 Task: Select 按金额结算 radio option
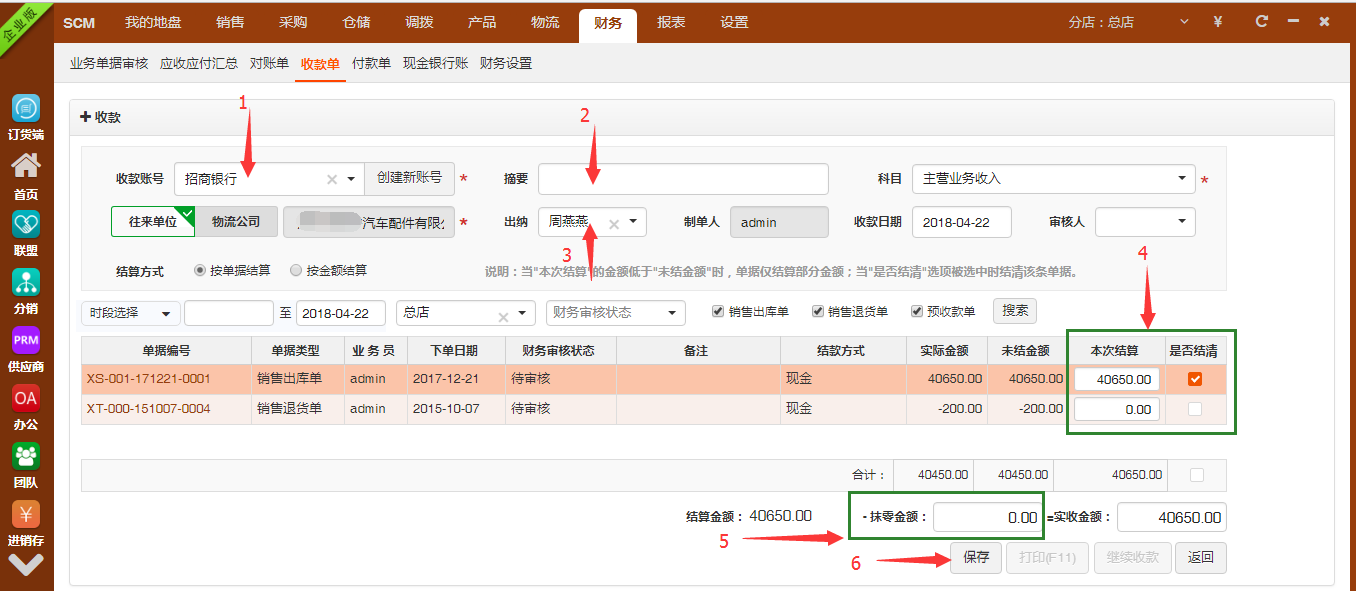296,270
